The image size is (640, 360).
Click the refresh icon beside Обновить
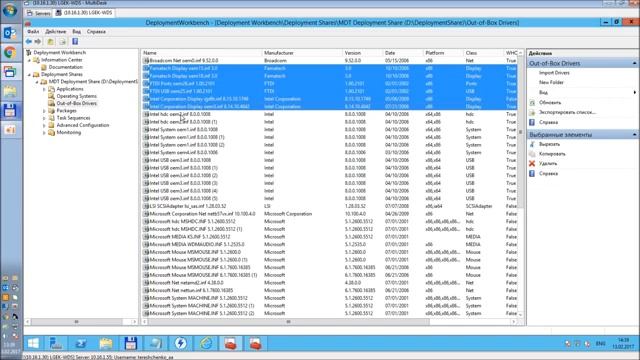[x=532, y=102]
